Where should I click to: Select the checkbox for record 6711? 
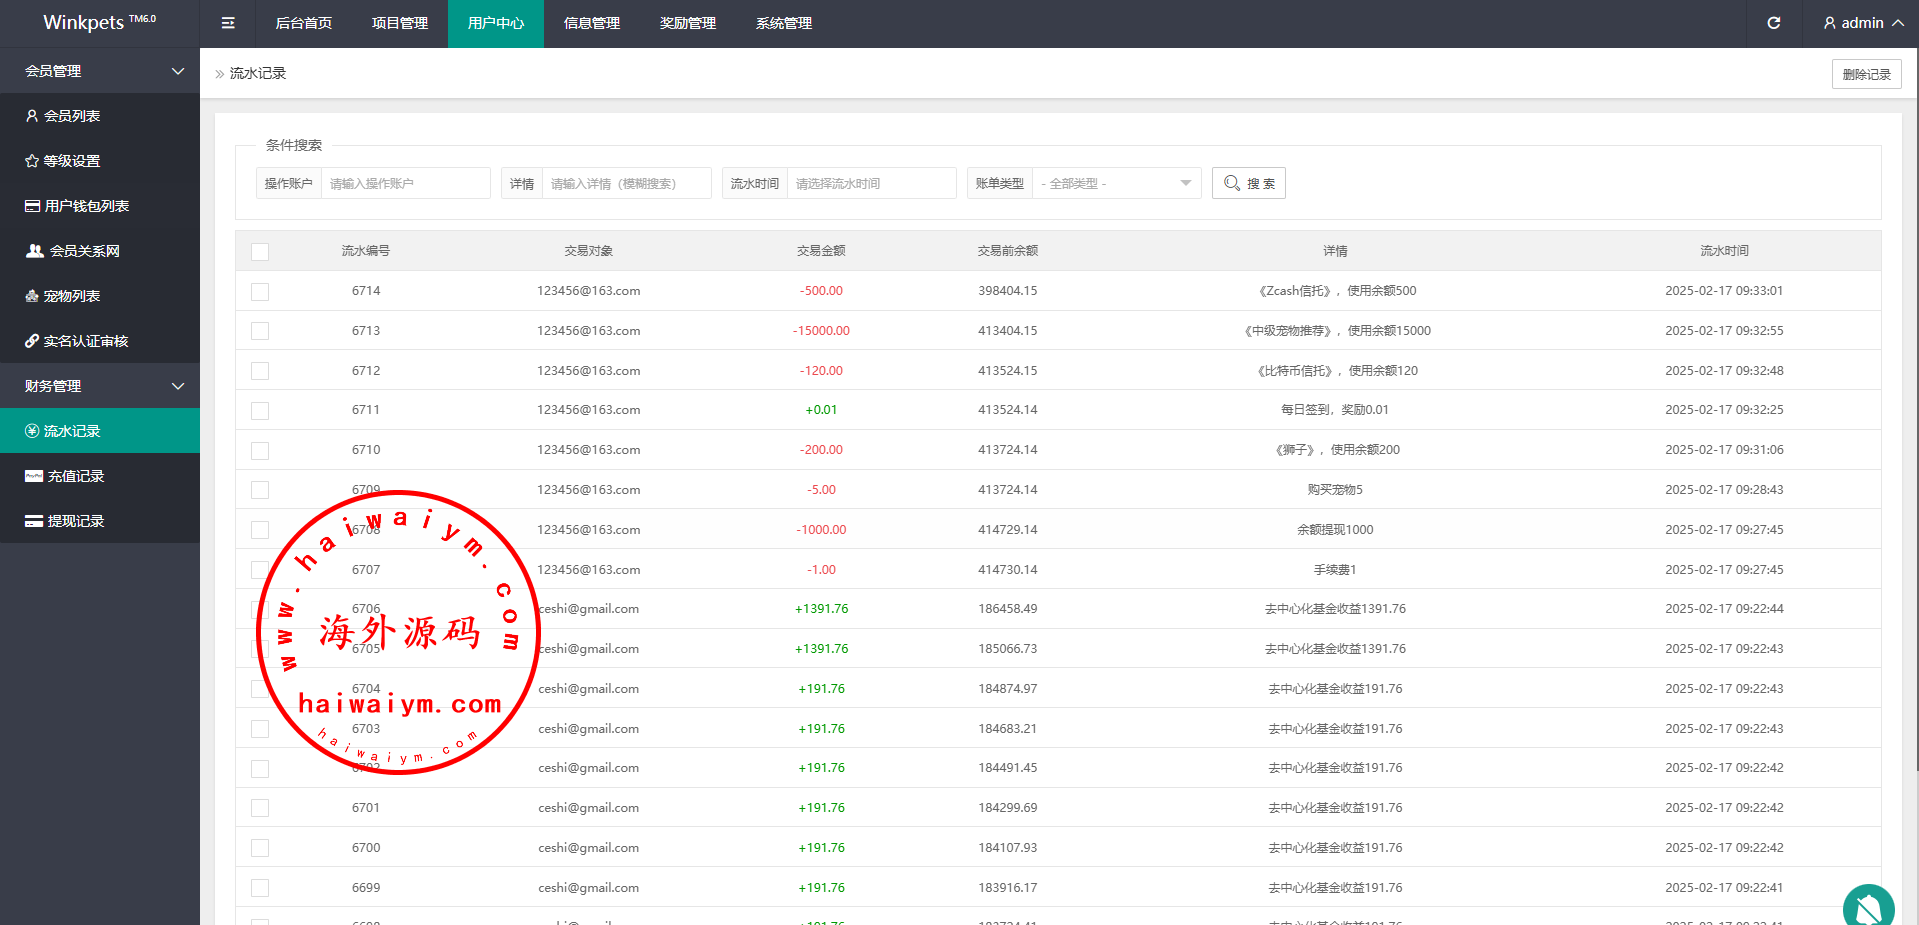pyautogui.click(x=260, y=411)
